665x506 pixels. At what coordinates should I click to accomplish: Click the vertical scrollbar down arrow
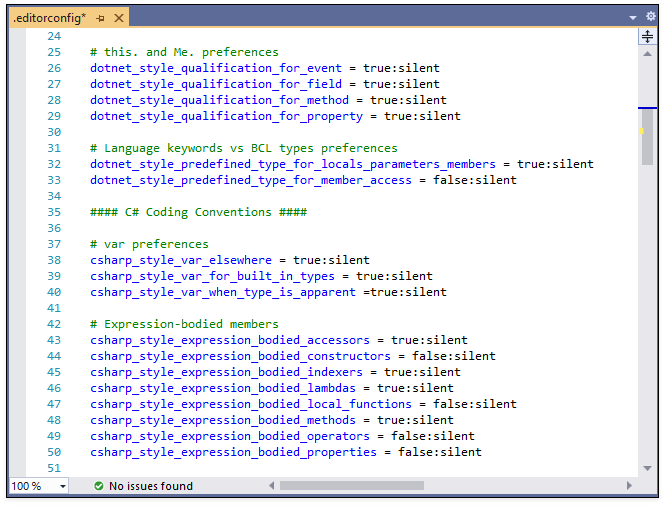tap(647, 468)
